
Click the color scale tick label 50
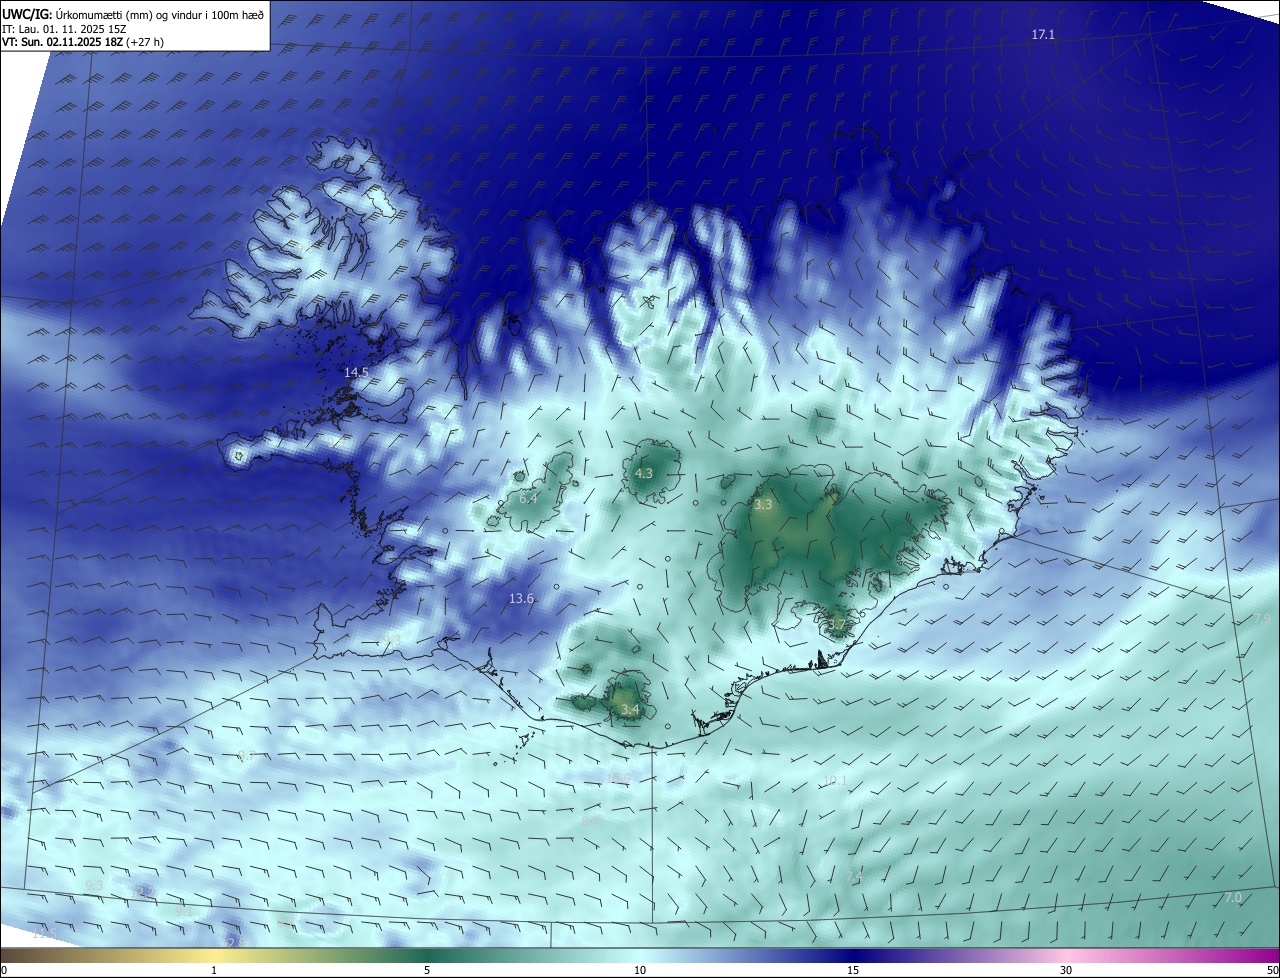(1272, 970)
